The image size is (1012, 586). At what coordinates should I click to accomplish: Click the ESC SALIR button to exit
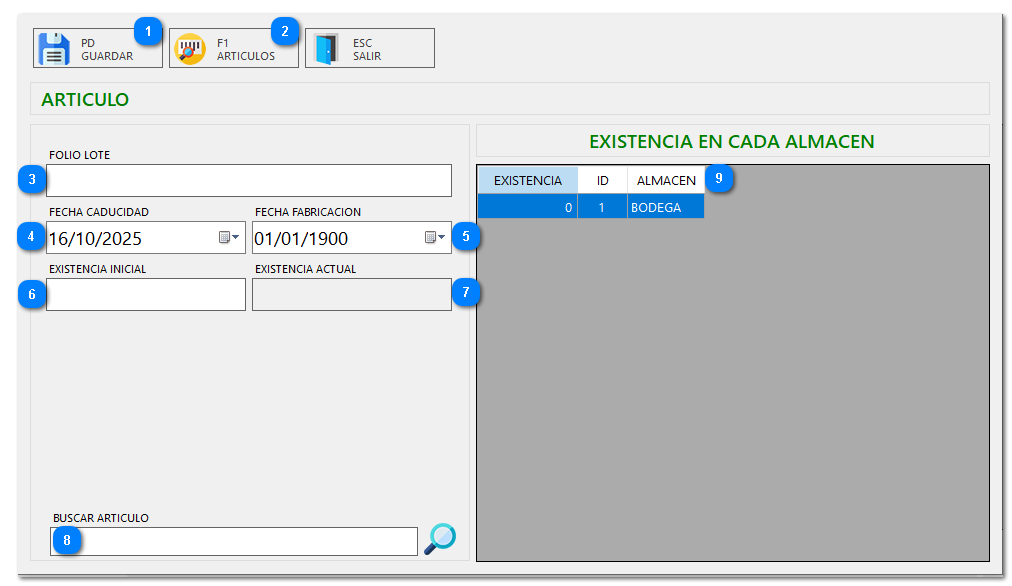click(370, 46)
